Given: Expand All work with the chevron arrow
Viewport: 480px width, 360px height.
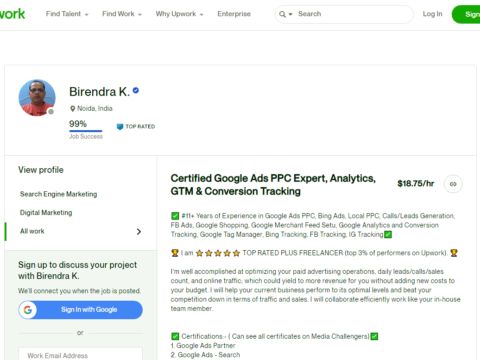Looking at the screenshot, I should 139,231.
